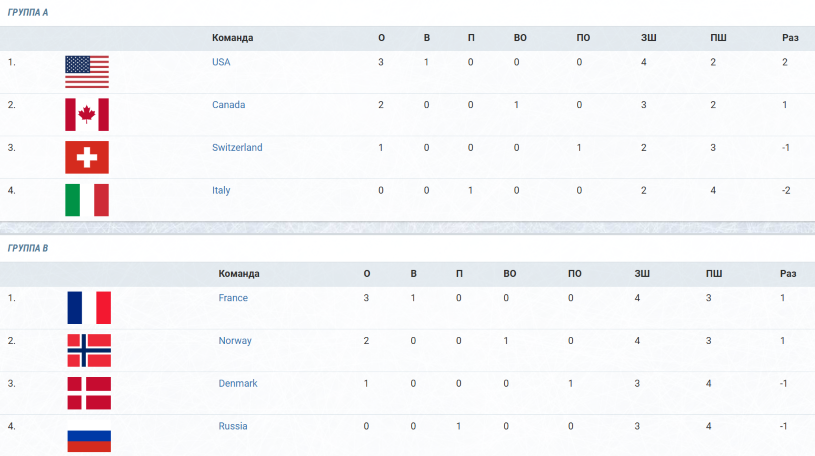This screenshot has height=456, width=815.
Task: Select the Группа A heading
Action: point(28,12)
